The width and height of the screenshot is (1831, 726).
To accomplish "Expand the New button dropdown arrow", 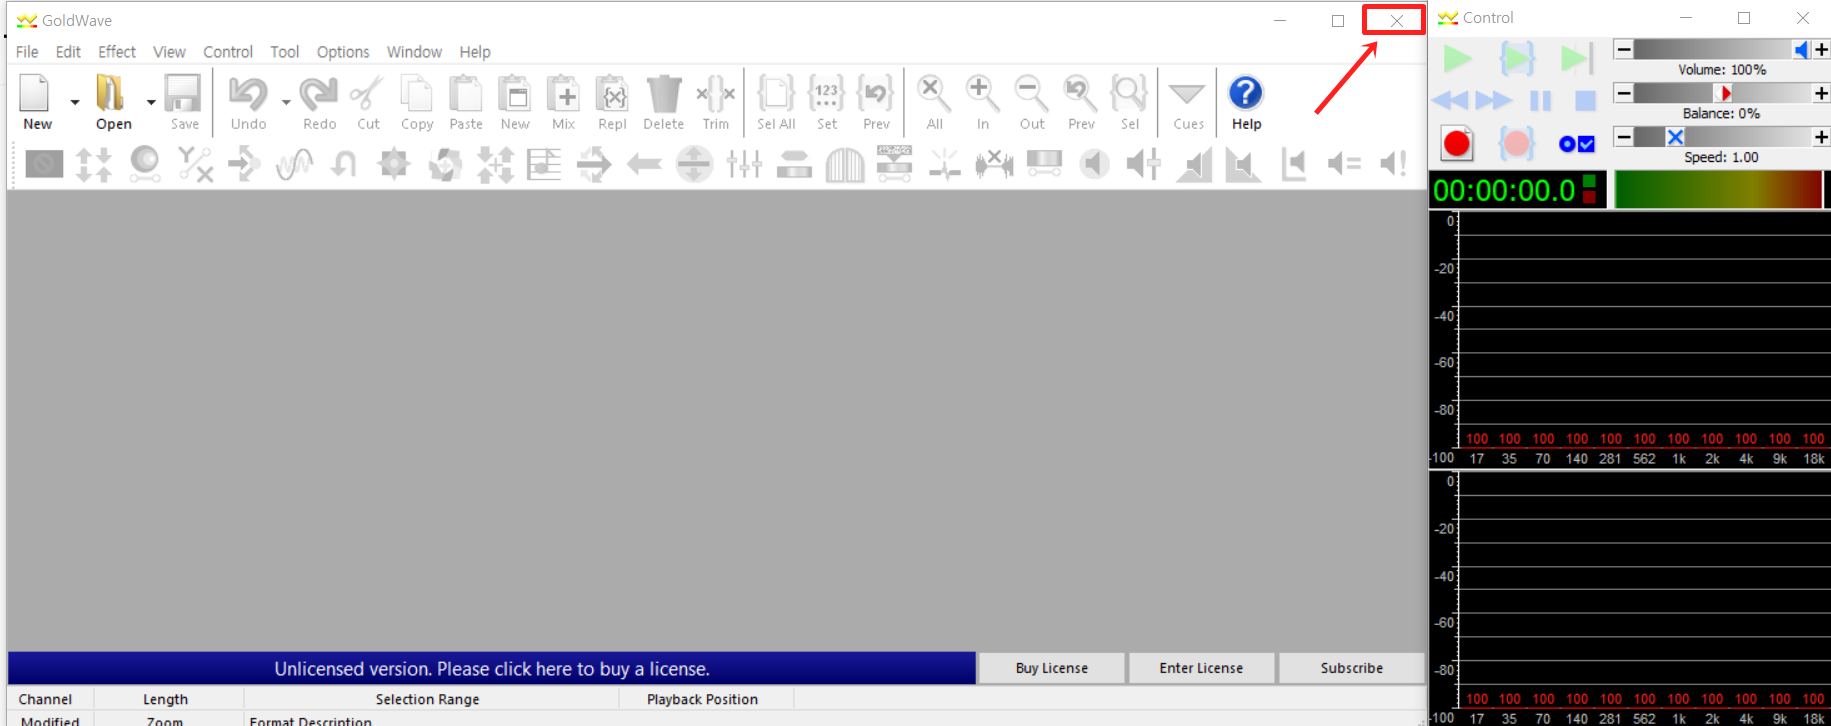I will (x=75, y=102).
